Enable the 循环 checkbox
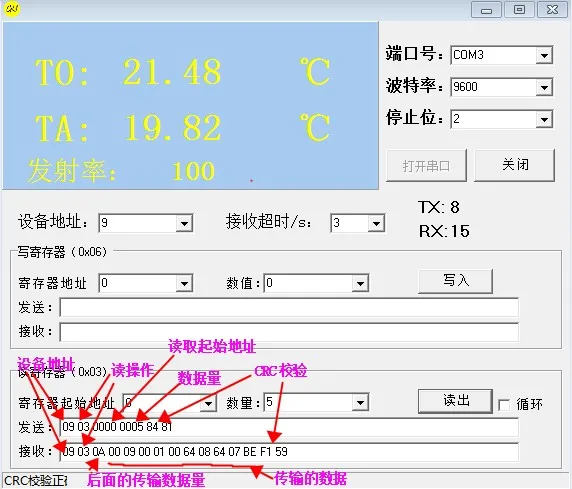The height and width of the screenshot is (489, 572). [x=504, y=405]
